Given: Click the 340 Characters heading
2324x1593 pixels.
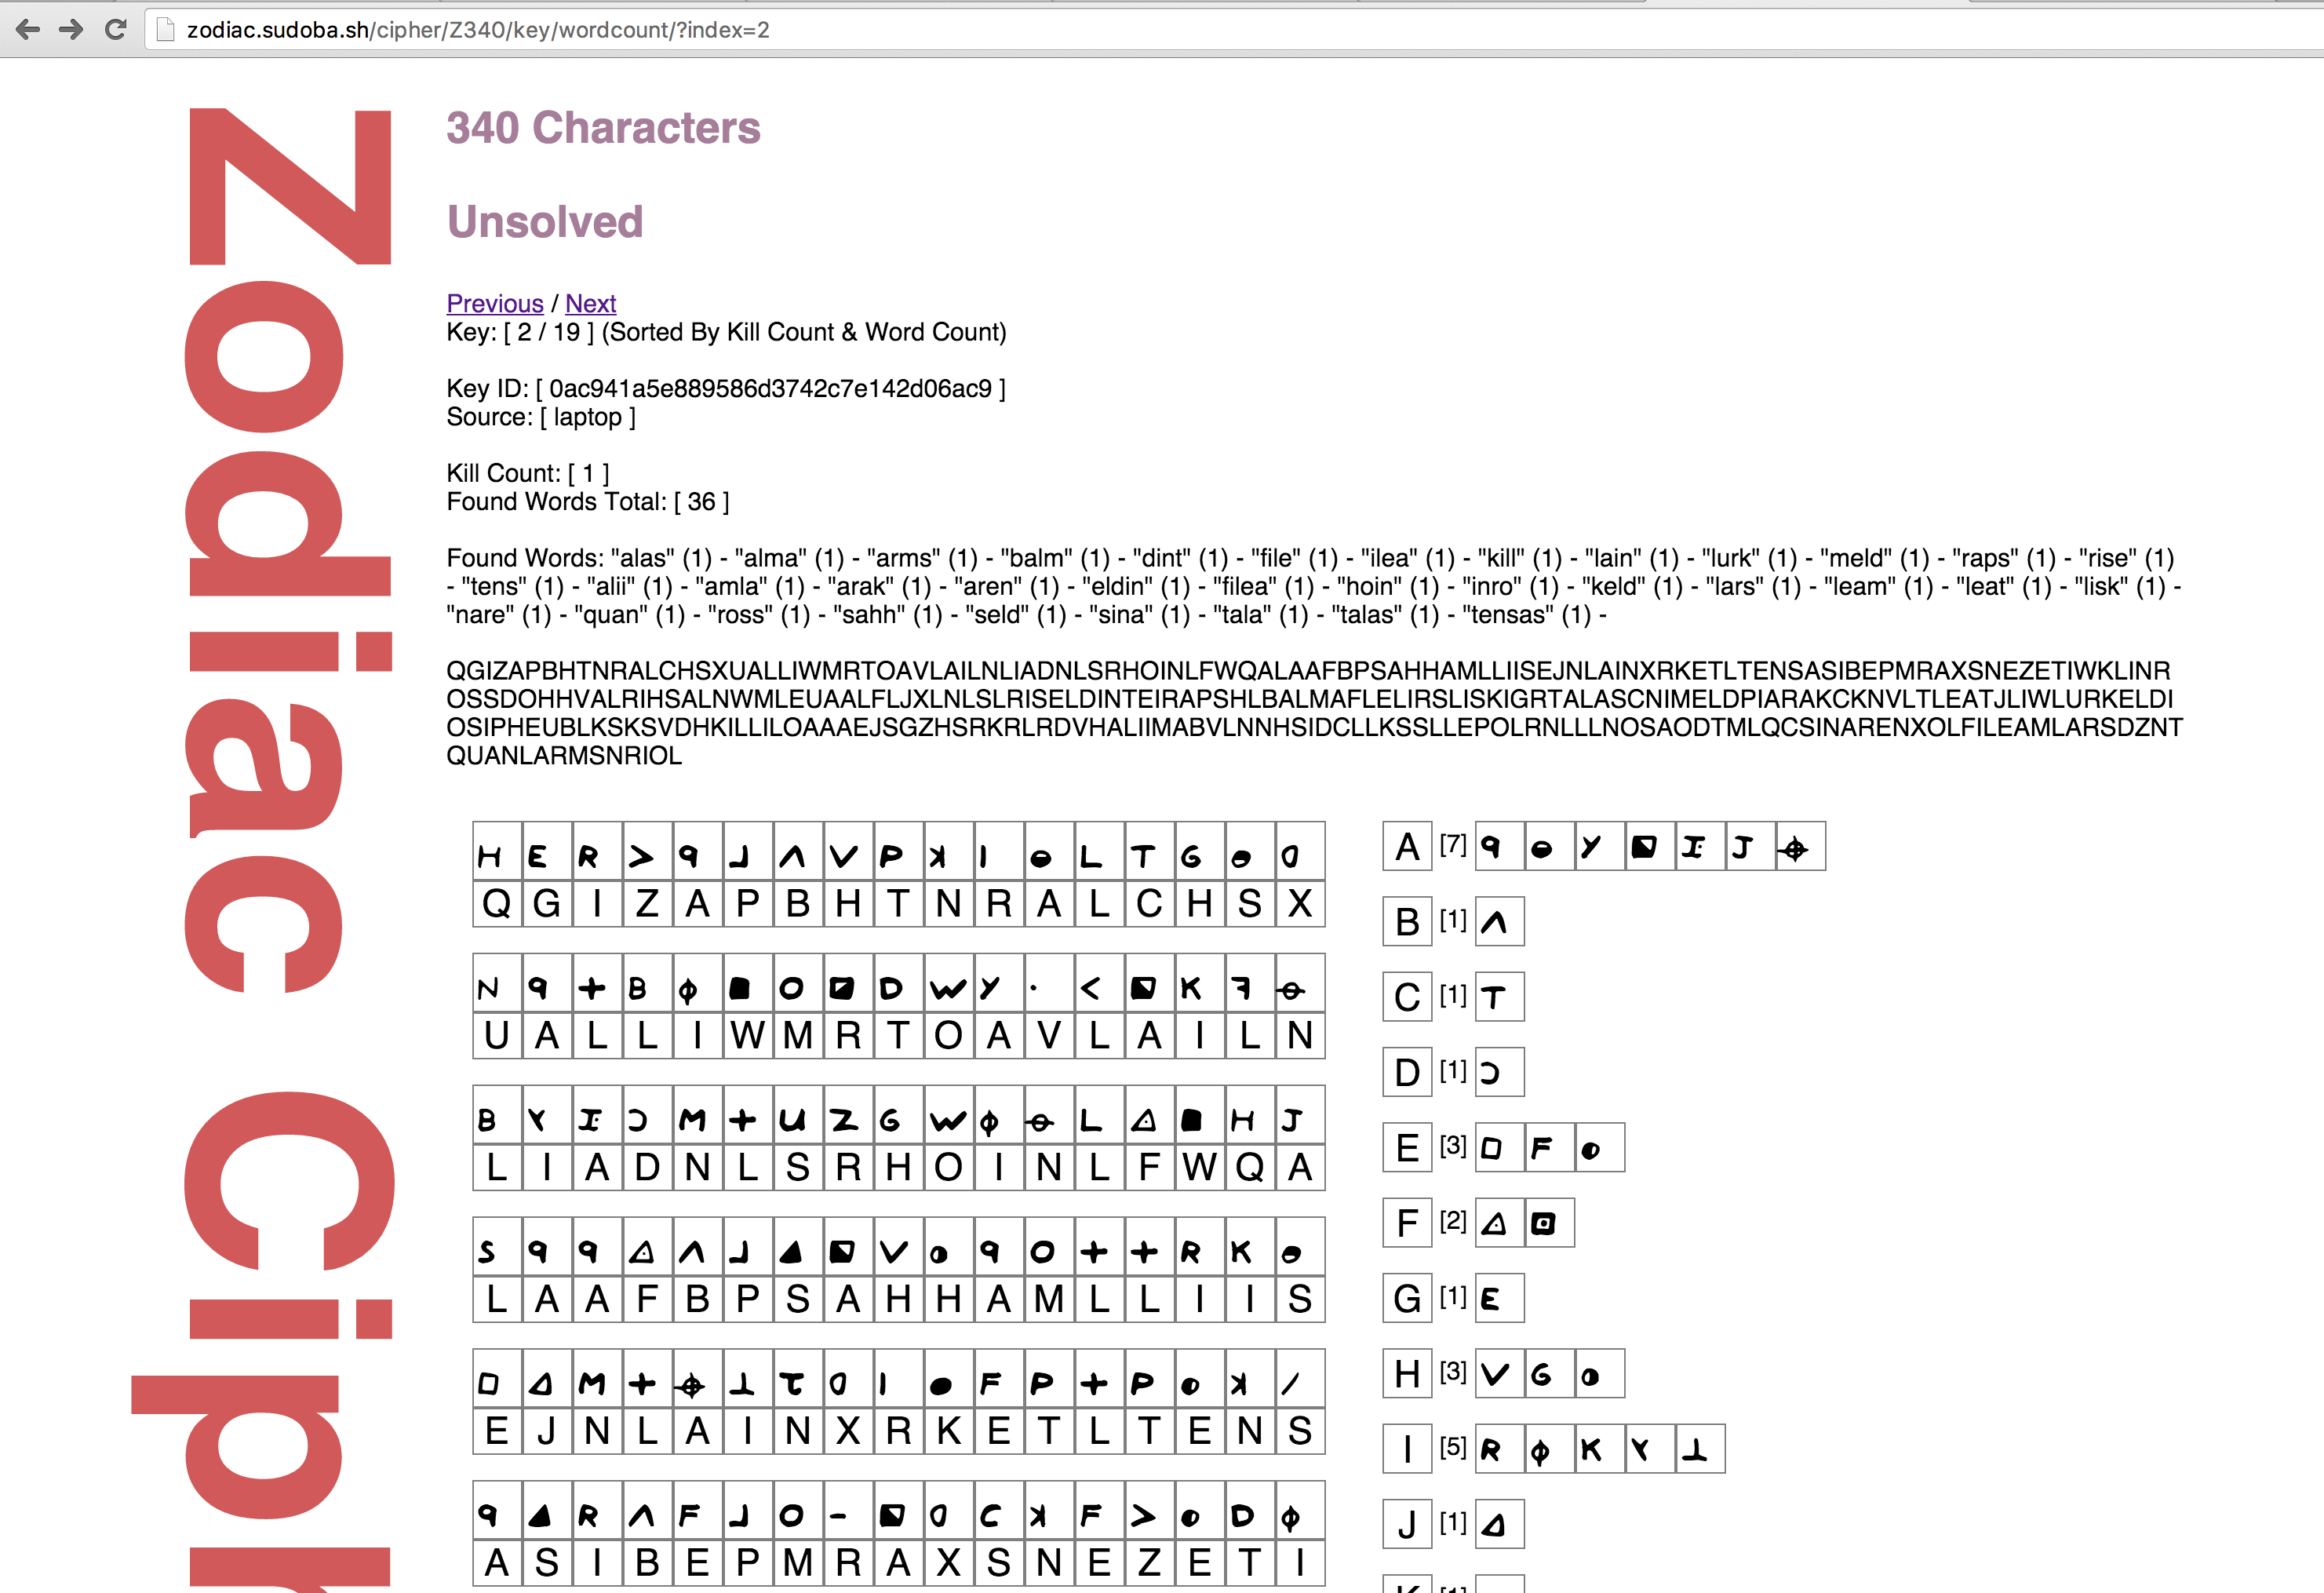Looking at the screenshot, I should tap(603, 128).
